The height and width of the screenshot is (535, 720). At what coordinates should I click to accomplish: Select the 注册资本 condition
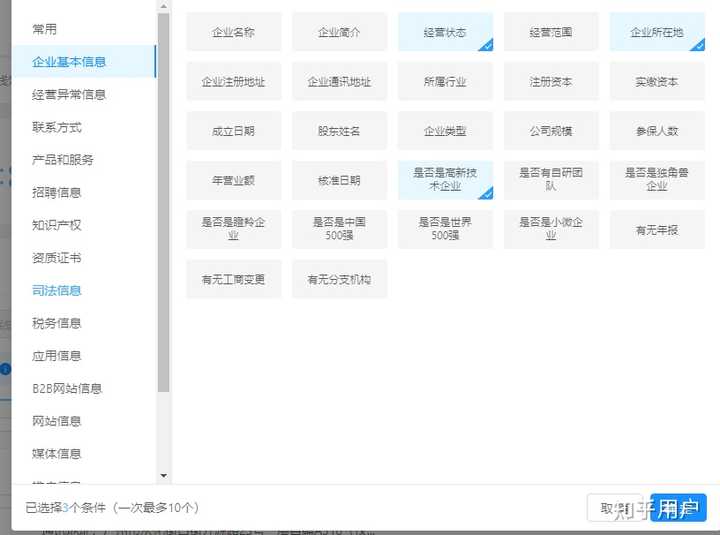[x=551, y=81]
